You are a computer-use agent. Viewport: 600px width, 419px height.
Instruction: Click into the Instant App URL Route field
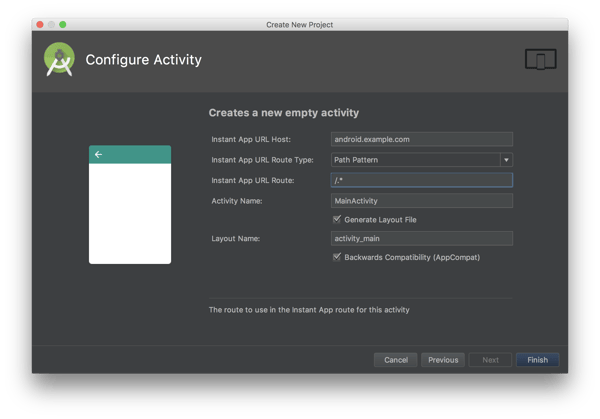click(421, 180)
